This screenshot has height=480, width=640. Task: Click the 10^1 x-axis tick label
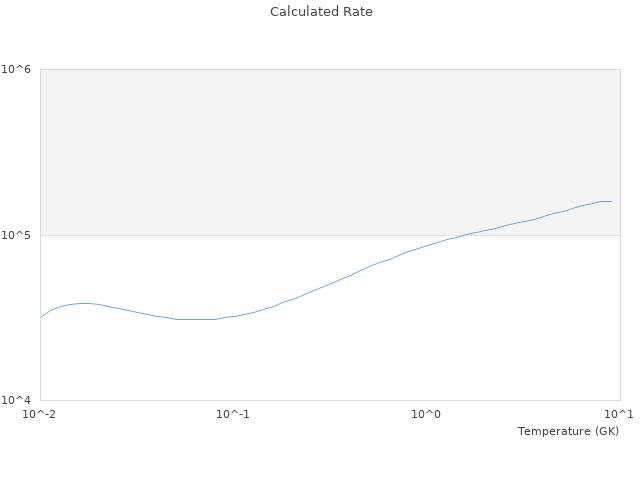point(619,414)
